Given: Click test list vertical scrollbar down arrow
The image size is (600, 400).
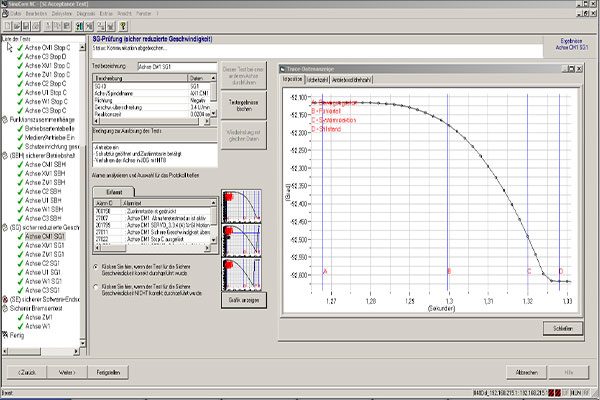Looking at the screenshot, I should [82, 342].
